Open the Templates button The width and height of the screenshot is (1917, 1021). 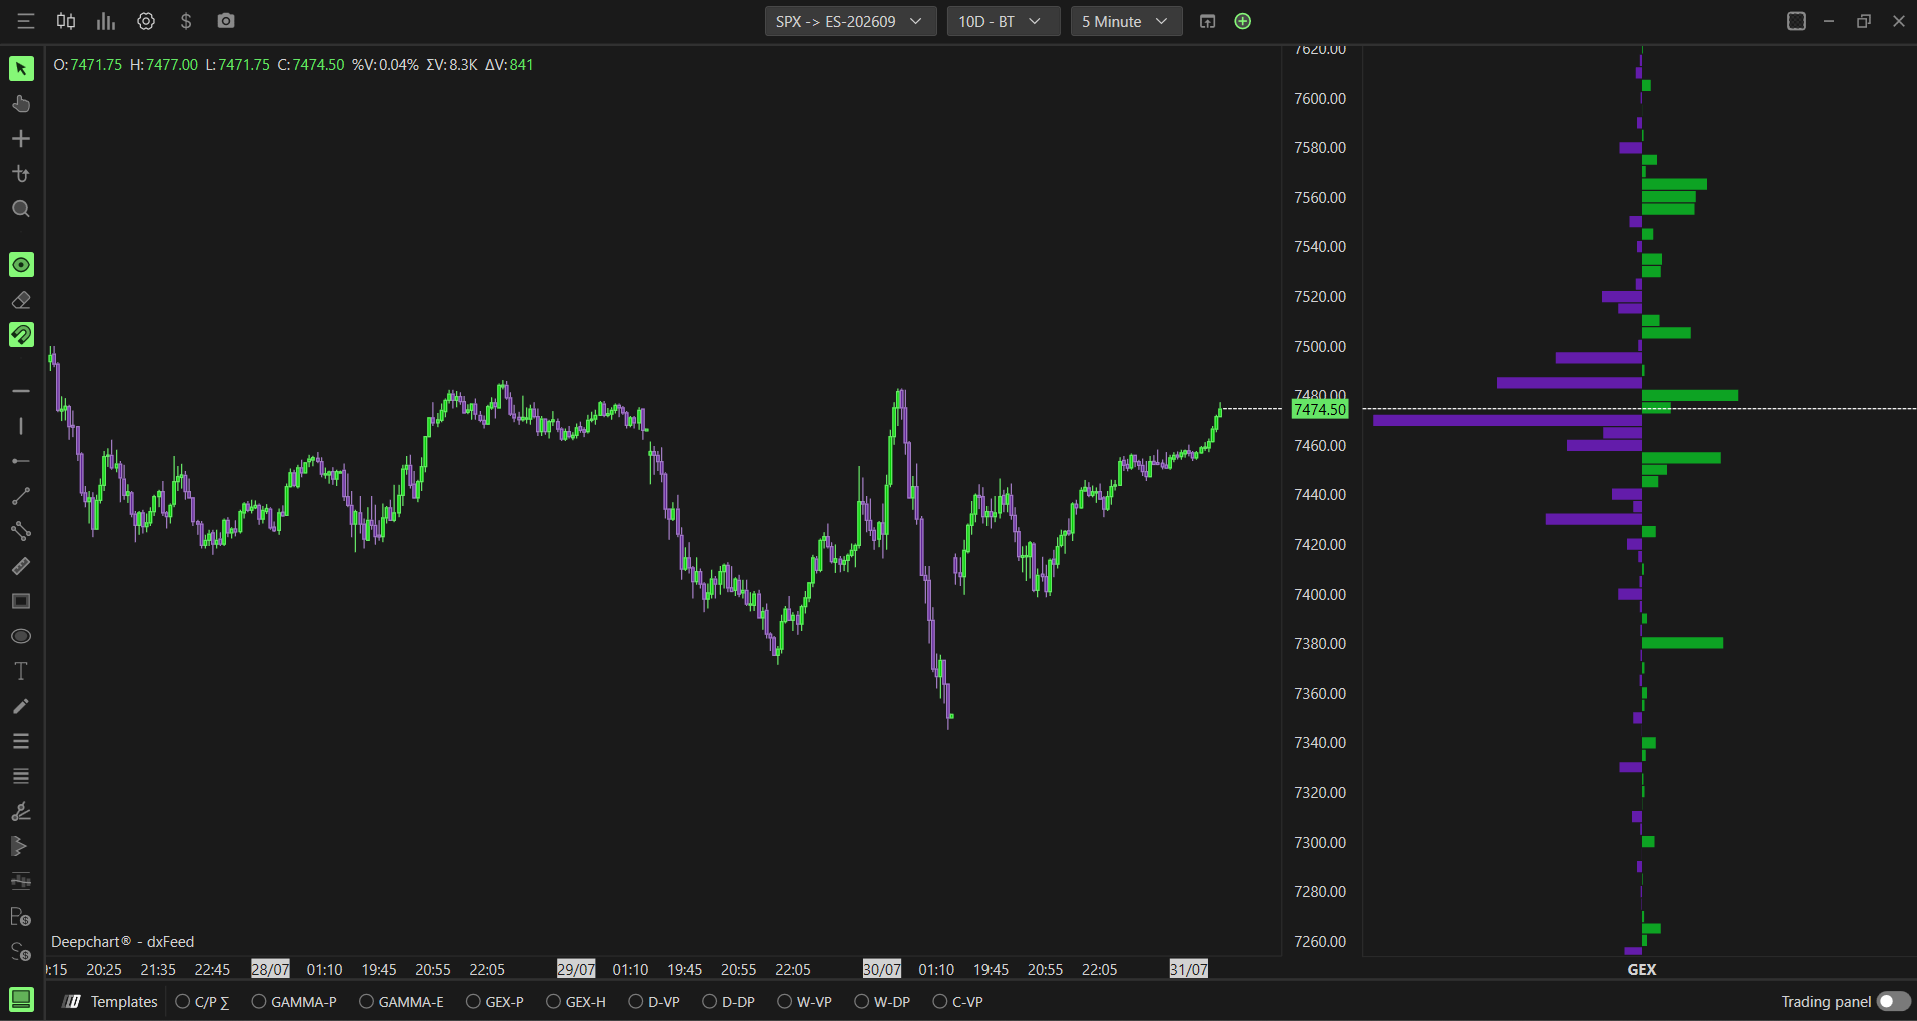pos(111,1001)
